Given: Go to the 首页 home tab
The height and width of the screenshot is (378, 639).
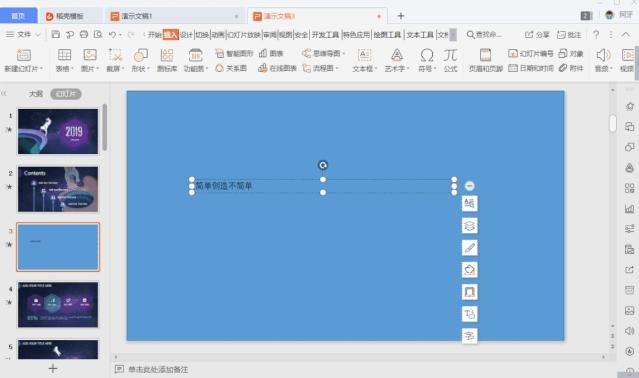Looking at the screenshot, I should tap(18, 16).
